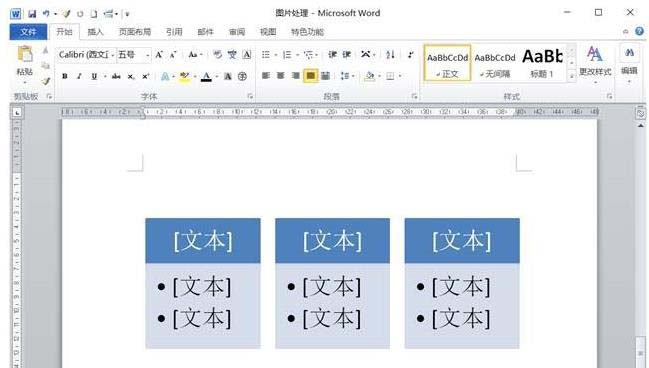The width and height of the screenshot is (649, 368).
Task: Click the Redo icon in Quick Access Toolbar
Action: [80, 14]
